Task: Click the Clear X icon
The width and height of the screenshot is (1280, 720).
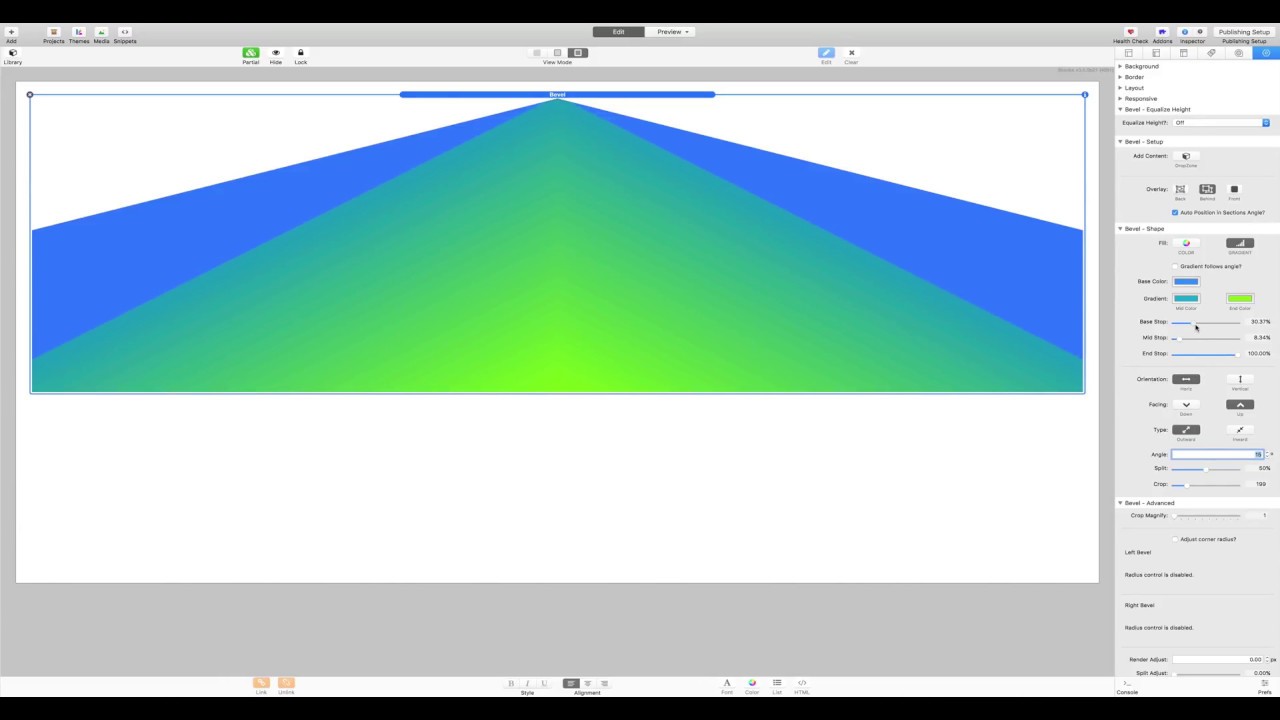Action: pos(851,53)
